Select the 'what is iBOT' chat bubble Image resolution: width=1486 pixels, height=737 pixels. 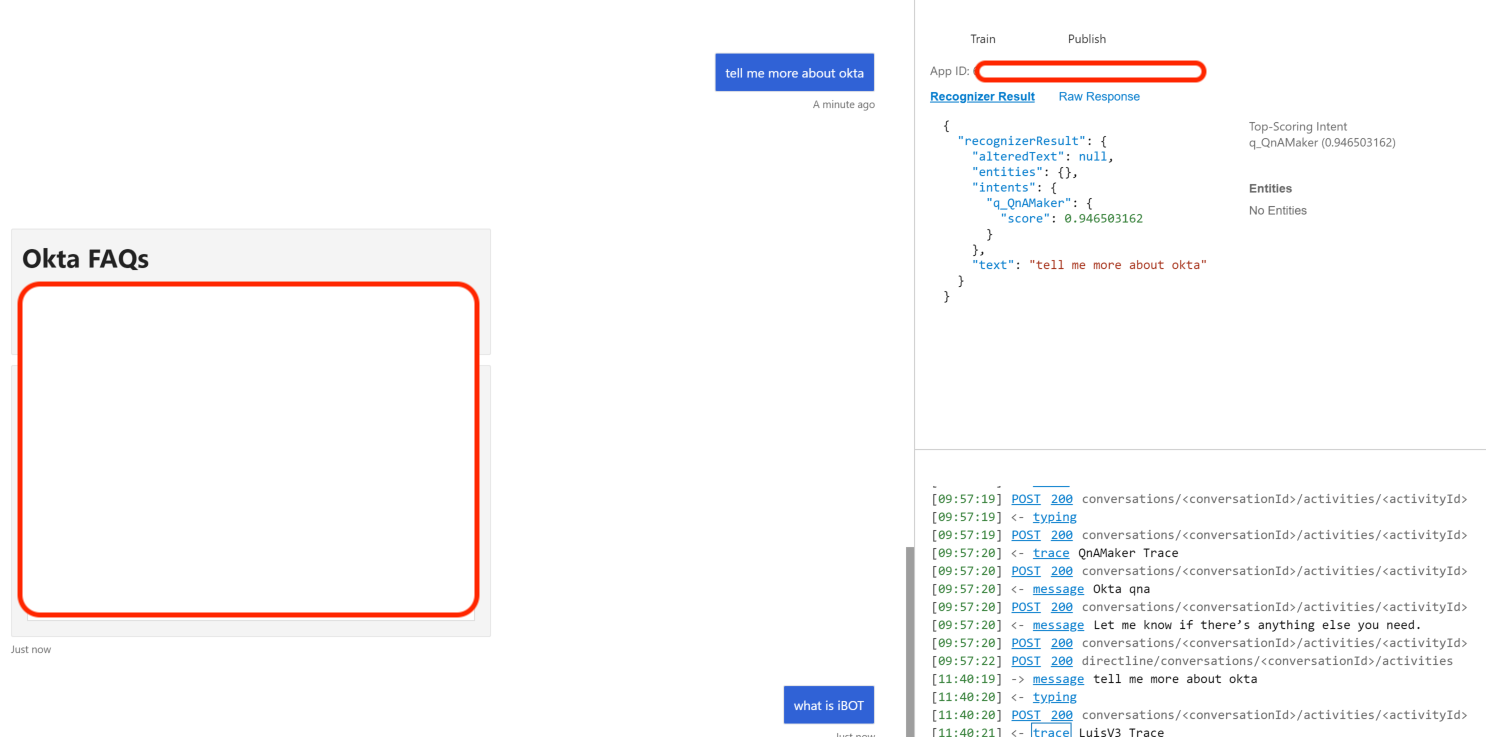828,704
